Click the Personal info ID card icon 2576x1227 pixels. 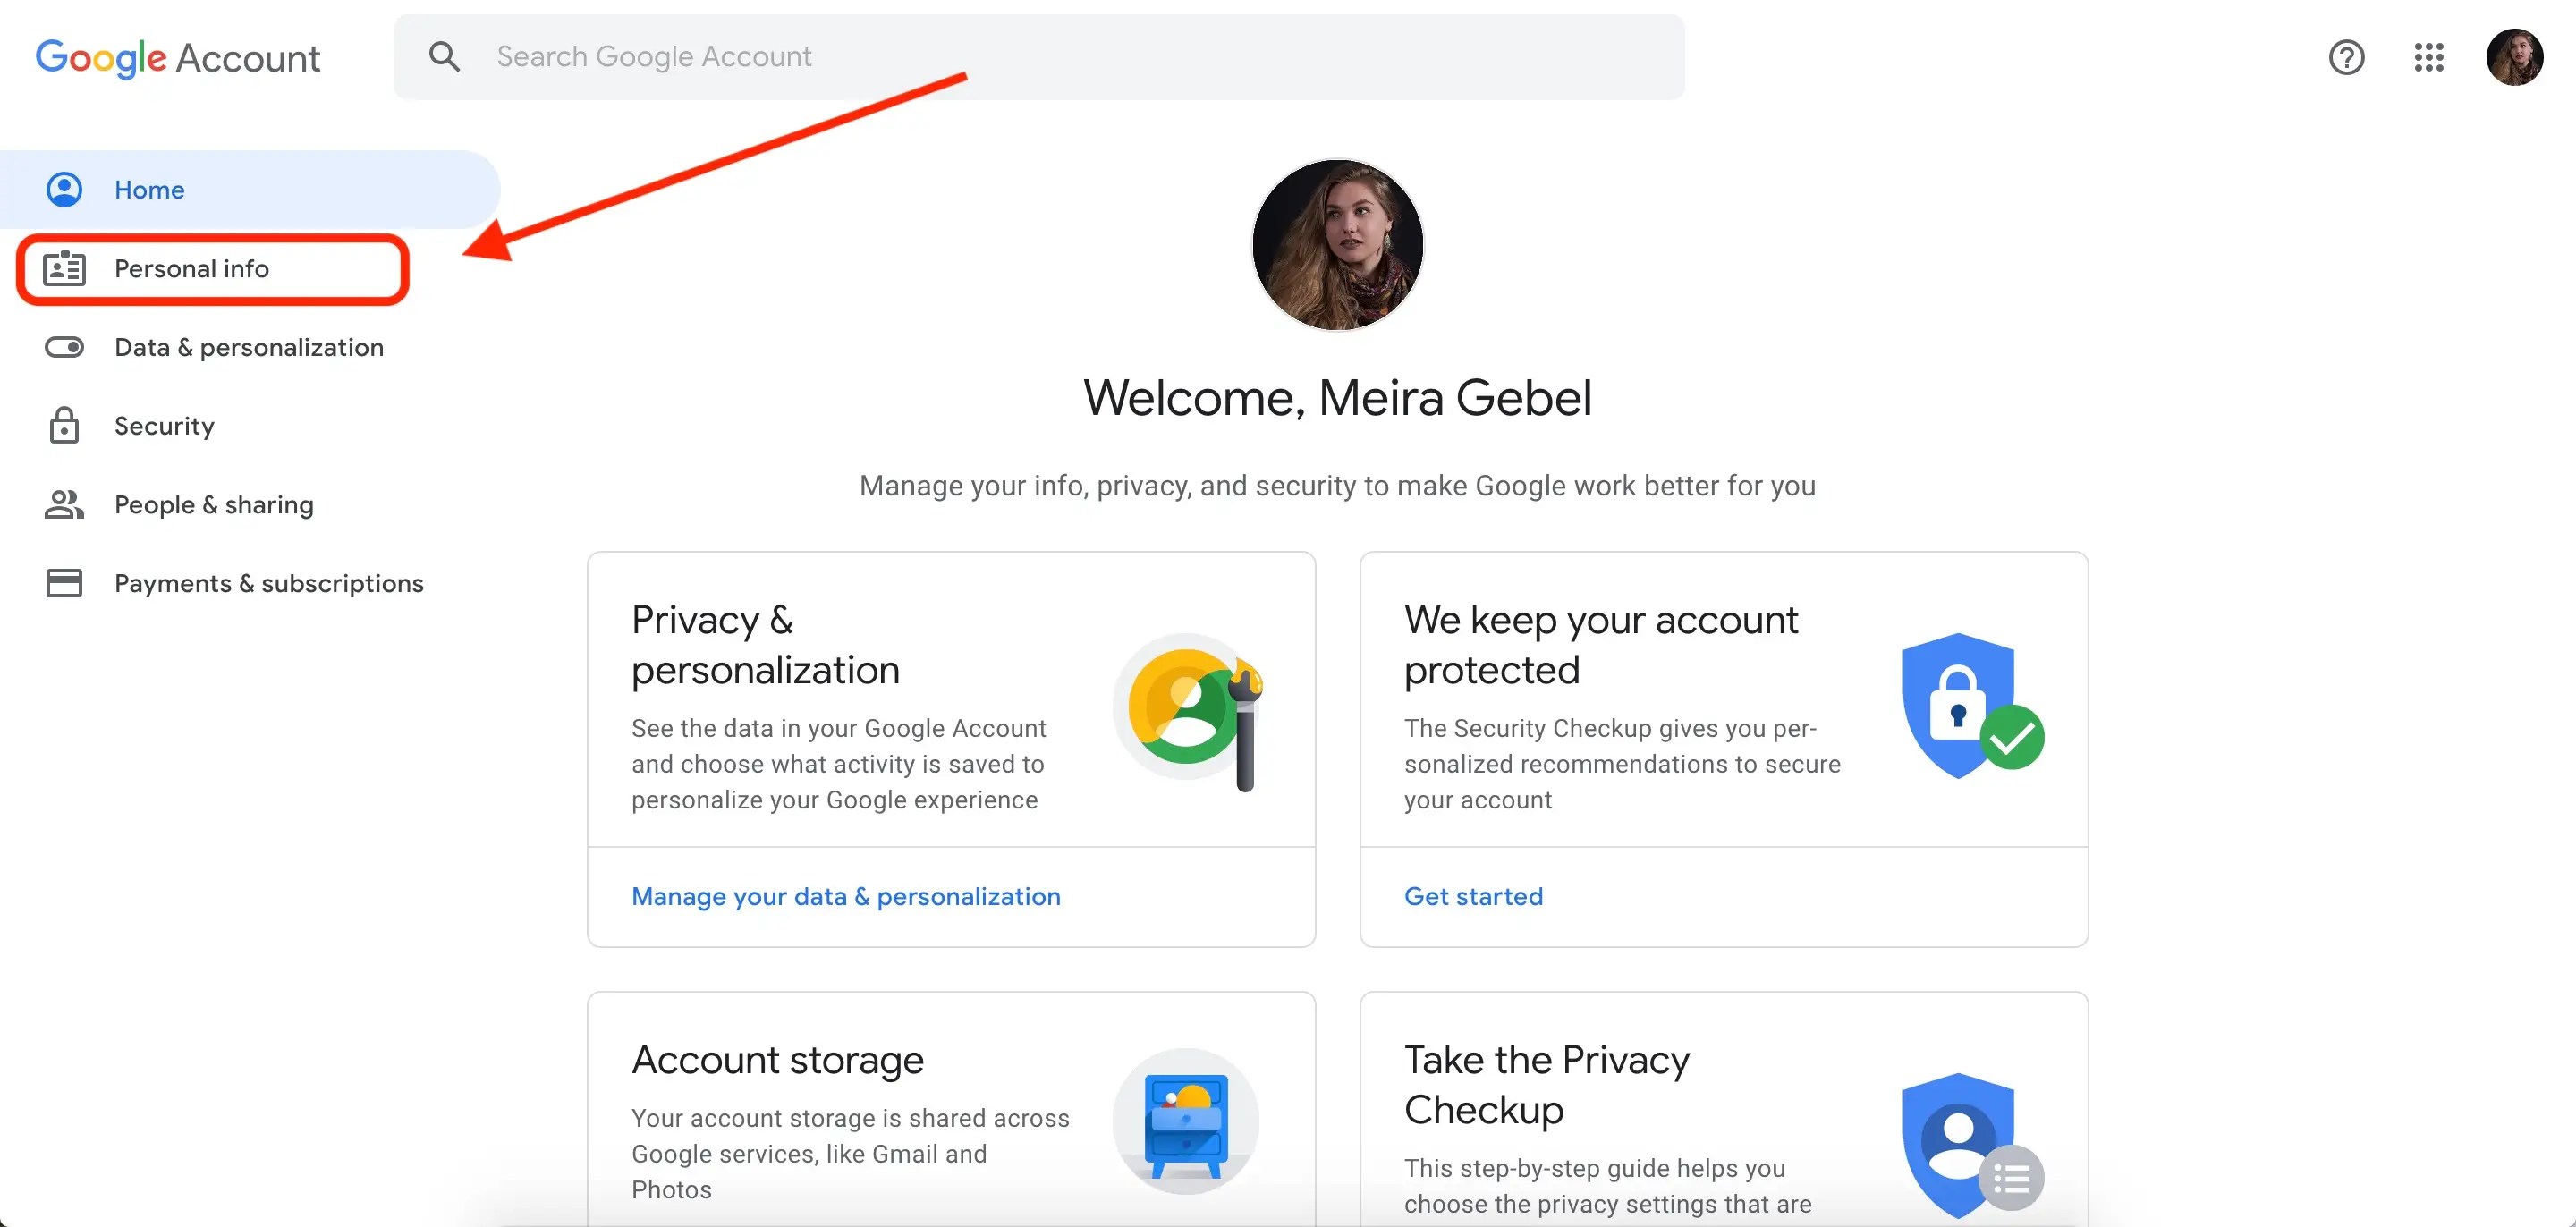[x=64, y=269]
